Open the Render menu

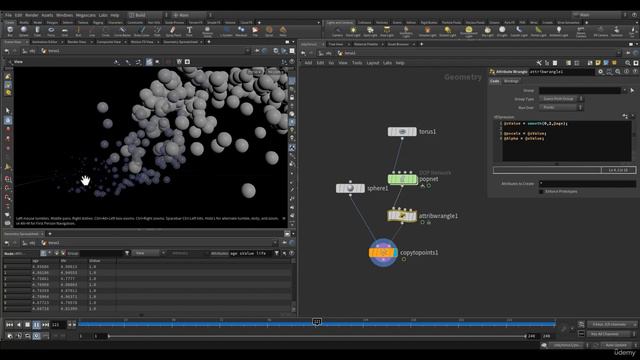(x=31, y=15)
